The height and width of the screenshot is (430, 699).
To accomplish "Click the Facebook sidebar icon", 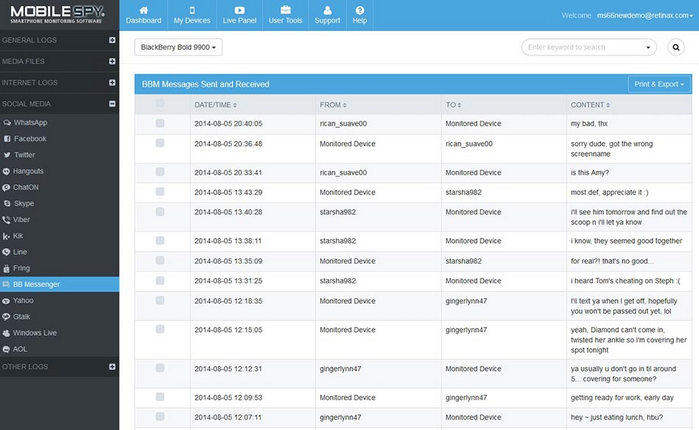I will (7, 139).
